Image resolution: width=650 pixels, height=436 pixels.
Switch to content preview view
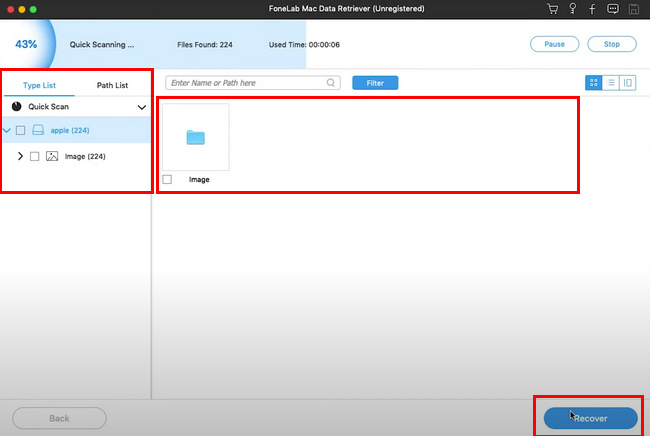[628, 83]
